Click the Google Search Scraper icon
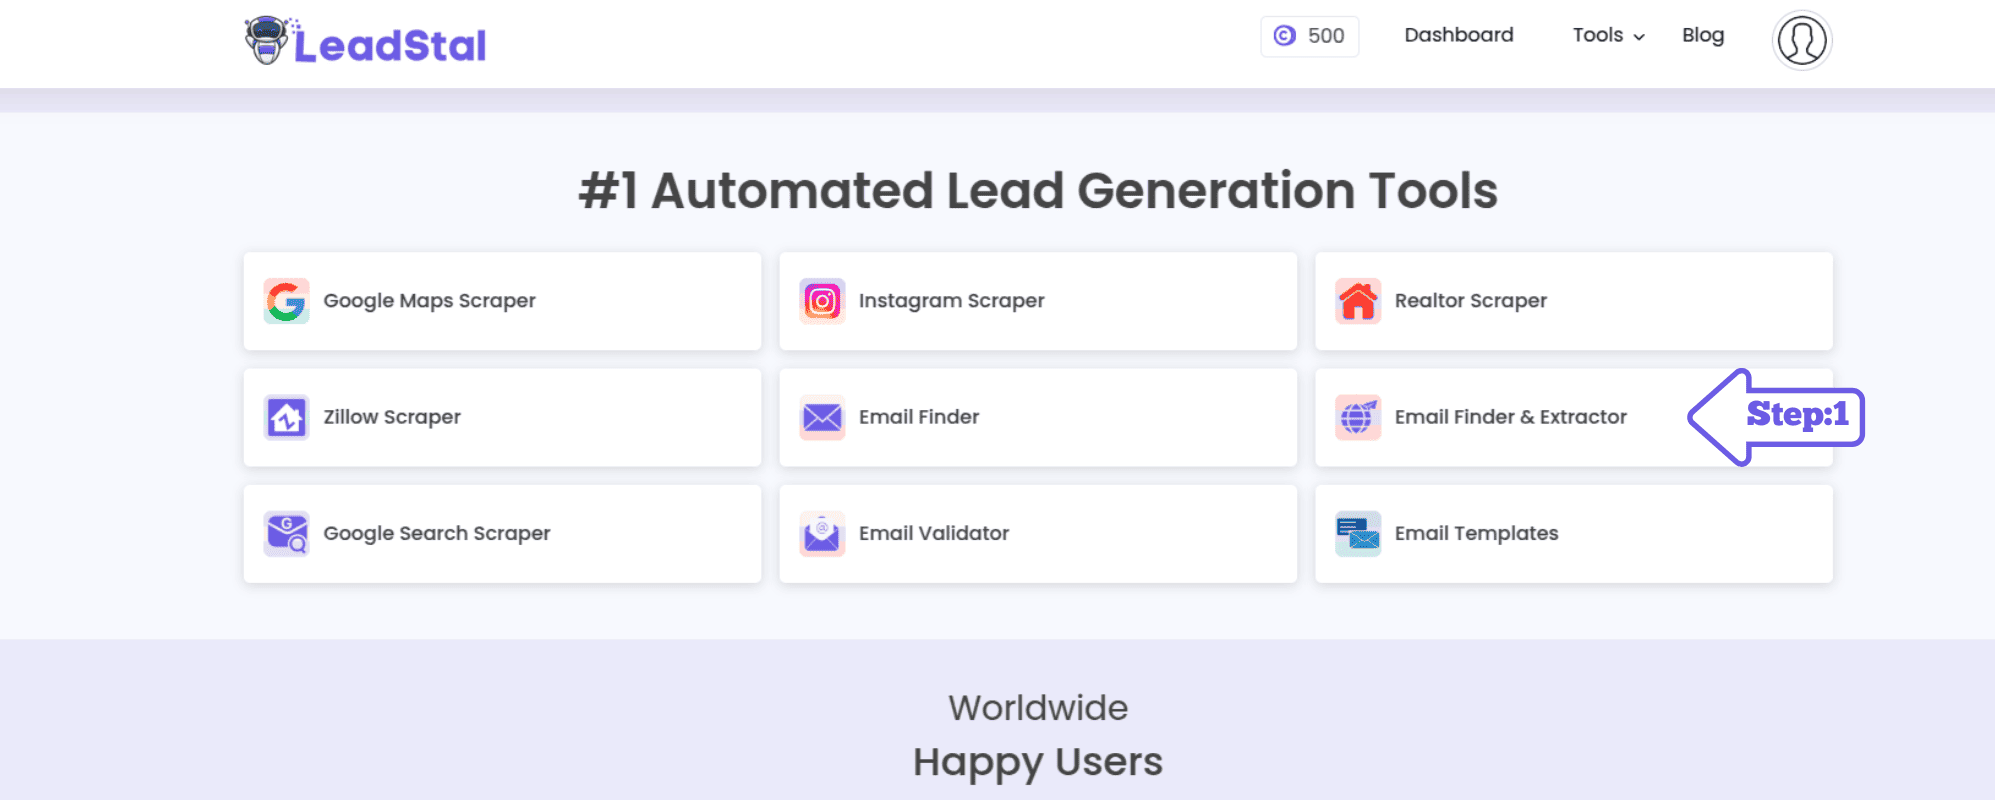The height and width of the screenshot is (800, 1995). point(286,534)
